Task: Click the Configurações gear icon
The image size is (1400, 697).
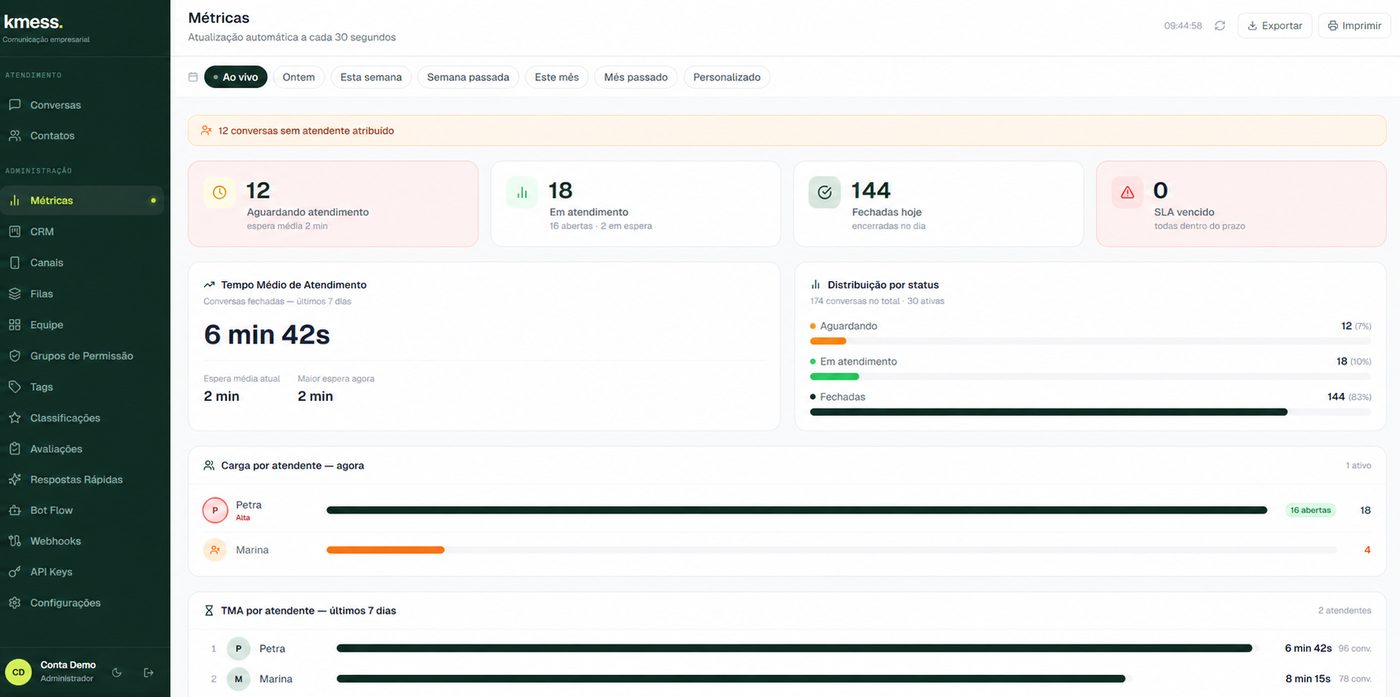Action: point(14,603)
